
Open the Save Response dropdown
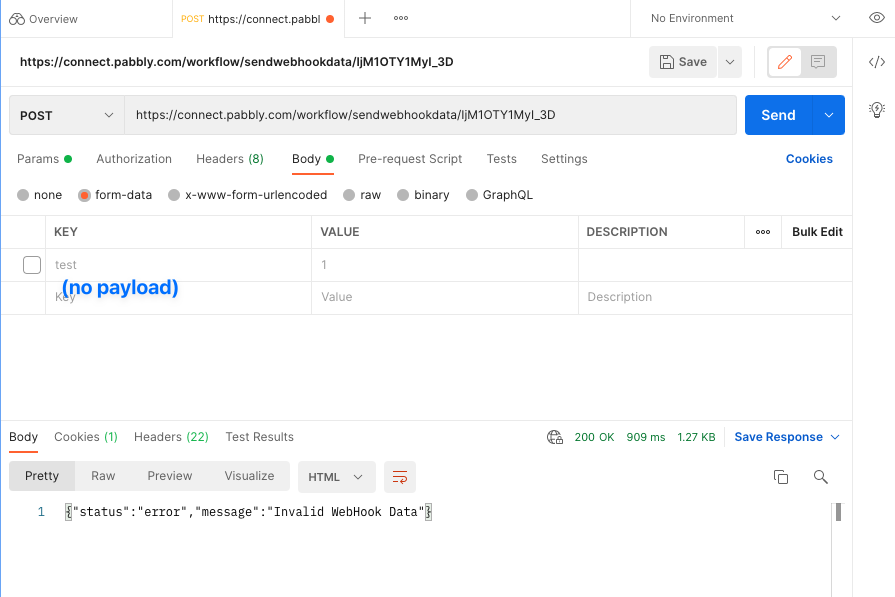click(787, 437)
